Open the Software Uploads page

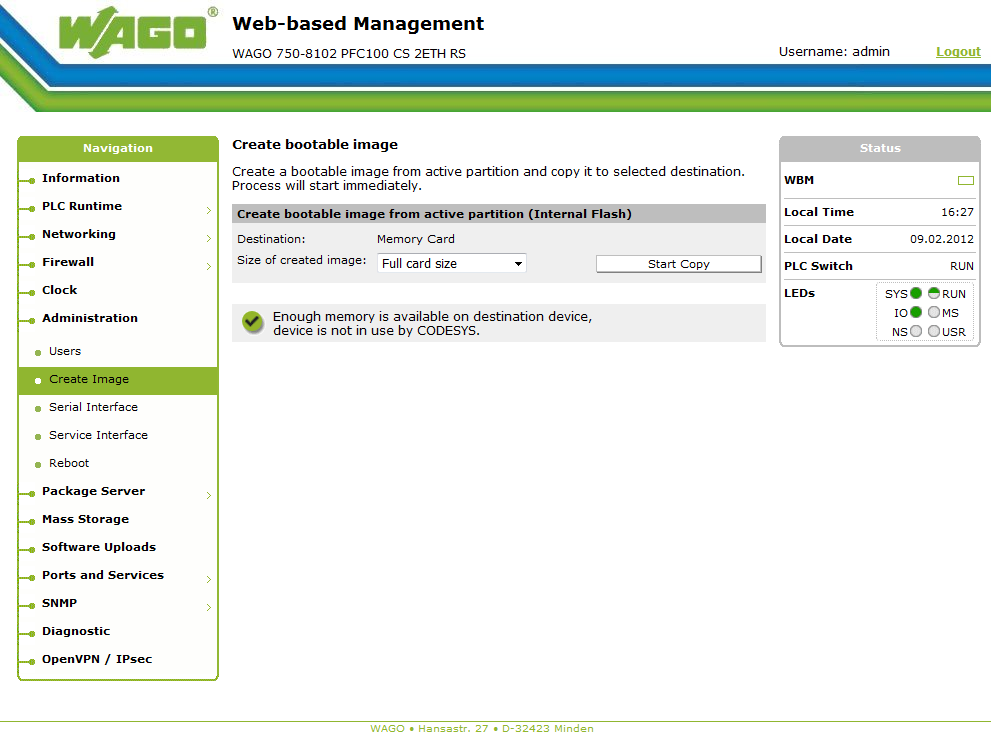coord(99,547)
